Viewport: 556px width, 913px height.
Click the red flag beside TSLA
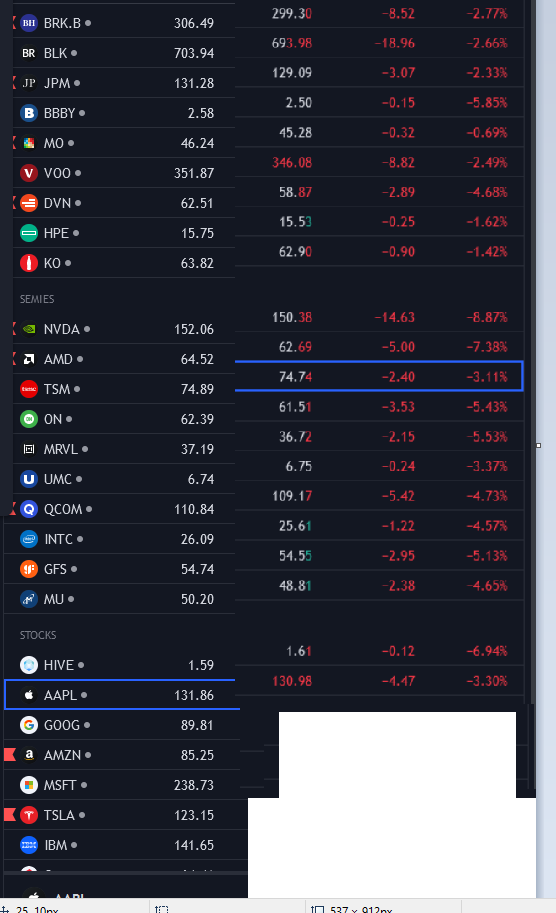coord(9,815)
